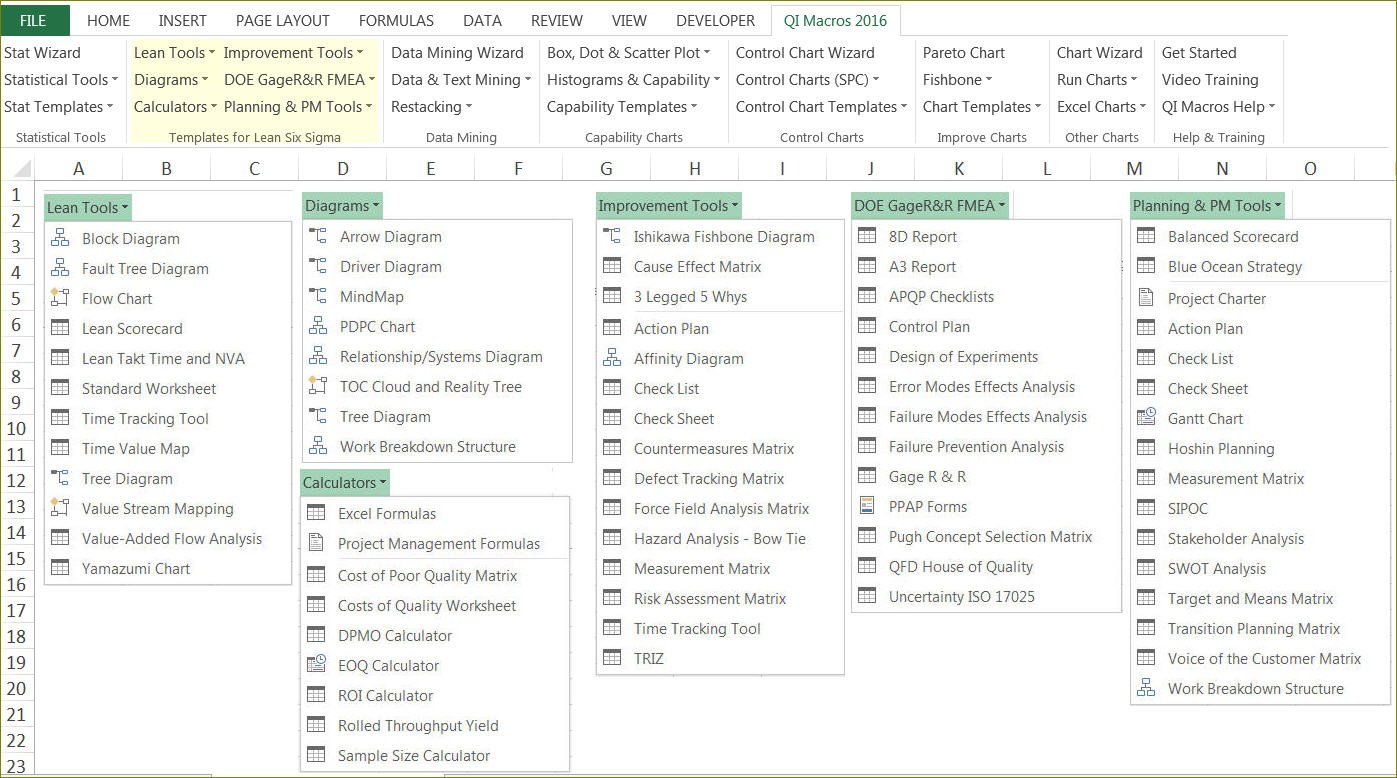
Task: Select column header M
Action: 1134,169
